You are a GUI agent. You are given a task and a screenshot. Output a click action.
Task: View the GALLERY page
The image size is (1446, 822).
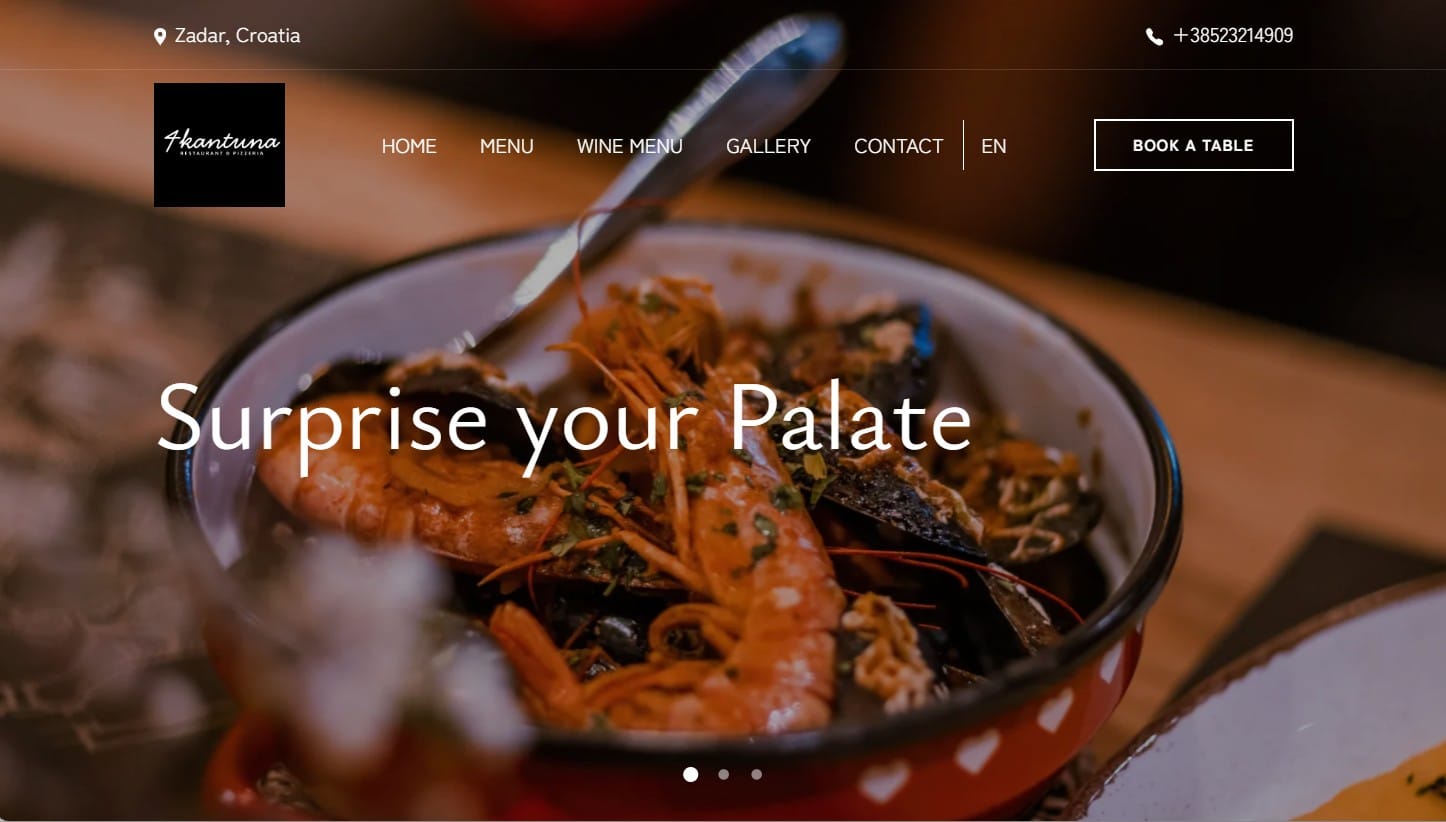[x=768, y=146]
